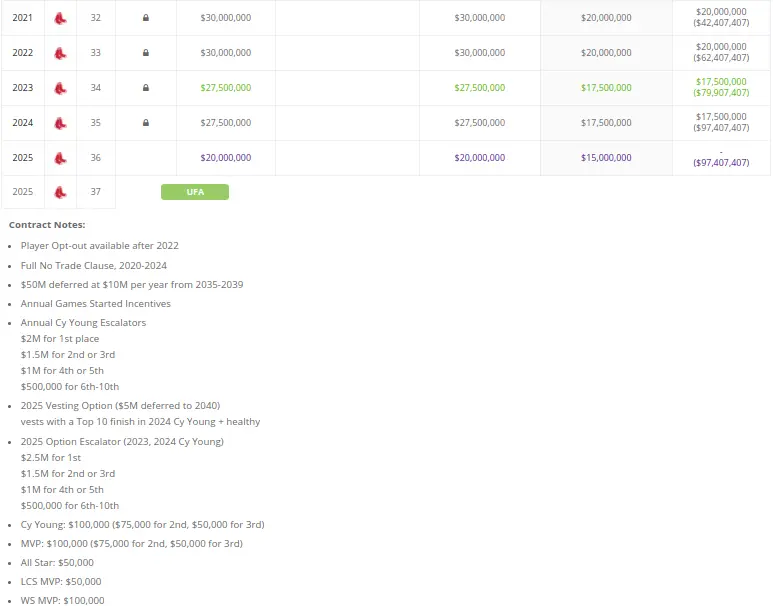Click the lock icon in the 2024 row

click(146, 123)
